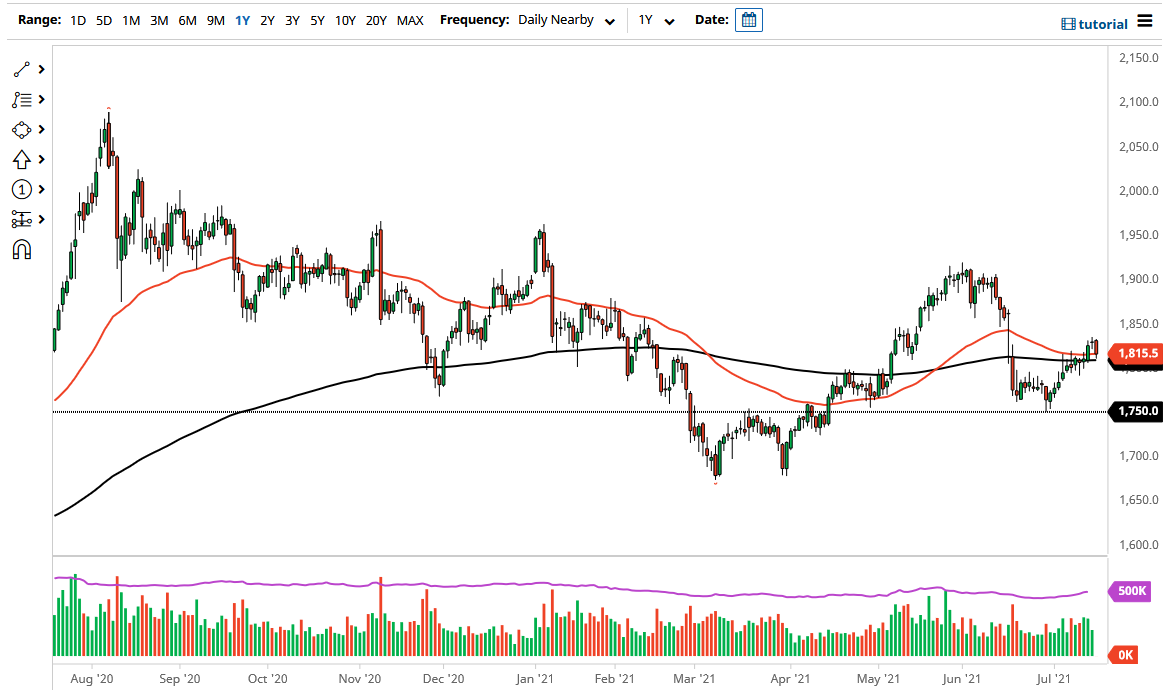Click the Nov '20 date axis label

[x=360, y=679]
